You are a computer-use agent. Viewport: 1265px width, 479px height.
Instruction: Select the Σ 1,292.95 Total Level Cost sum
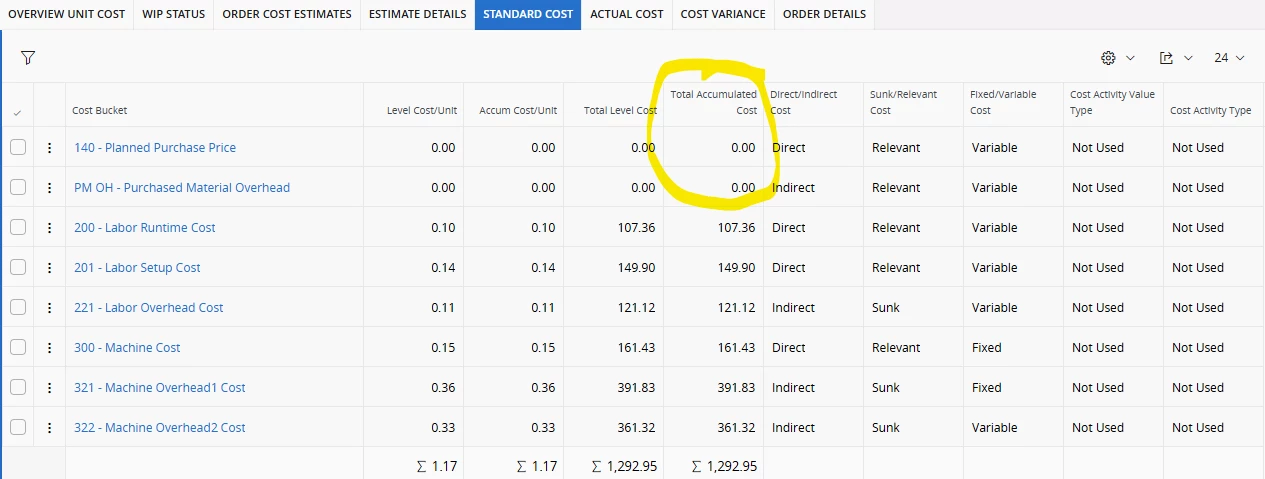pos(624,466)
